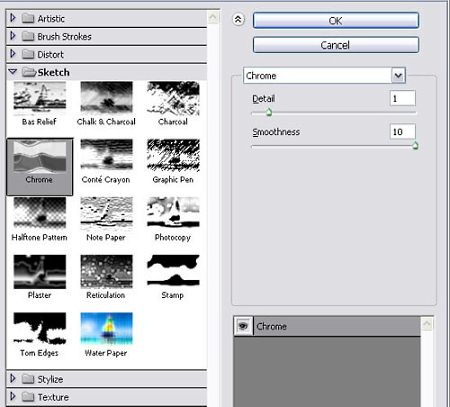
Task: Select the Graphic Pen filter thumbnail
Action: [x=173, y=155]
